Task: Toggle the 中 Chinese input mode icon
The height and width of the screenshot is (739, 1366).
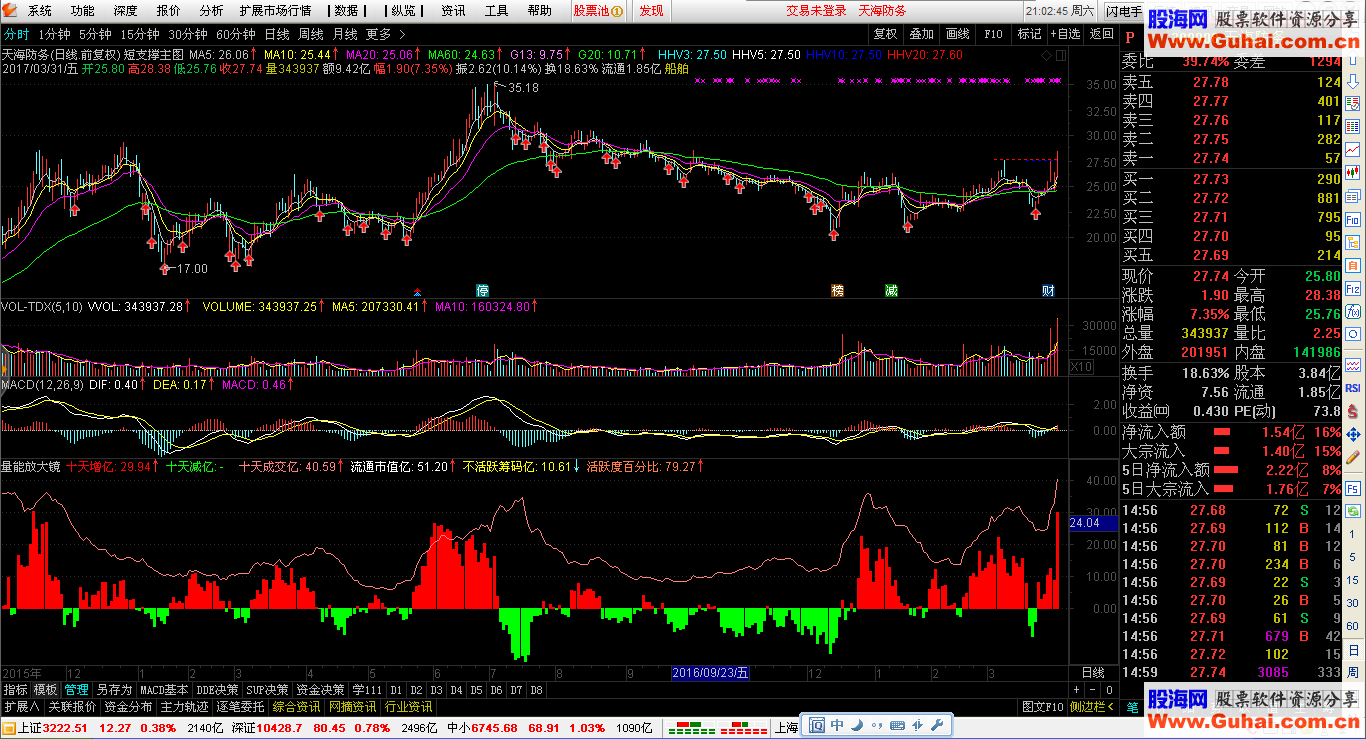Action: click(x=837, y=725)
